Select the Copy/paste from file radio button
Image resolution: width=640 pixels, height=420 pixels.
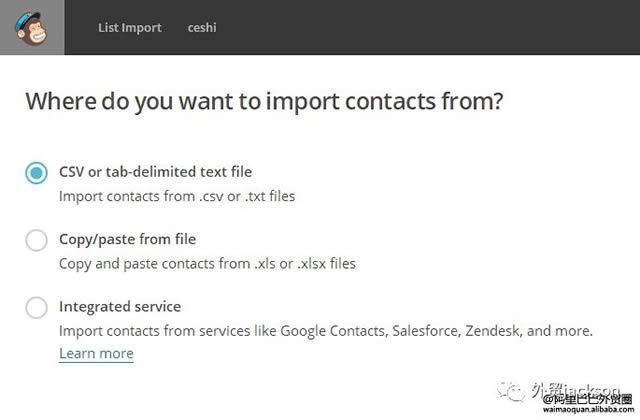(x=36, y=240)
